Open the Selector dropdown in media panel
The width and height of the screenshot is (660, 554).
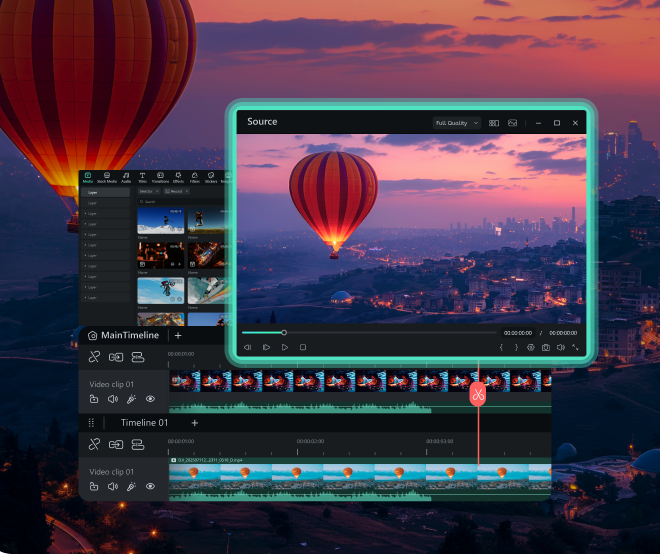point(149,191)
